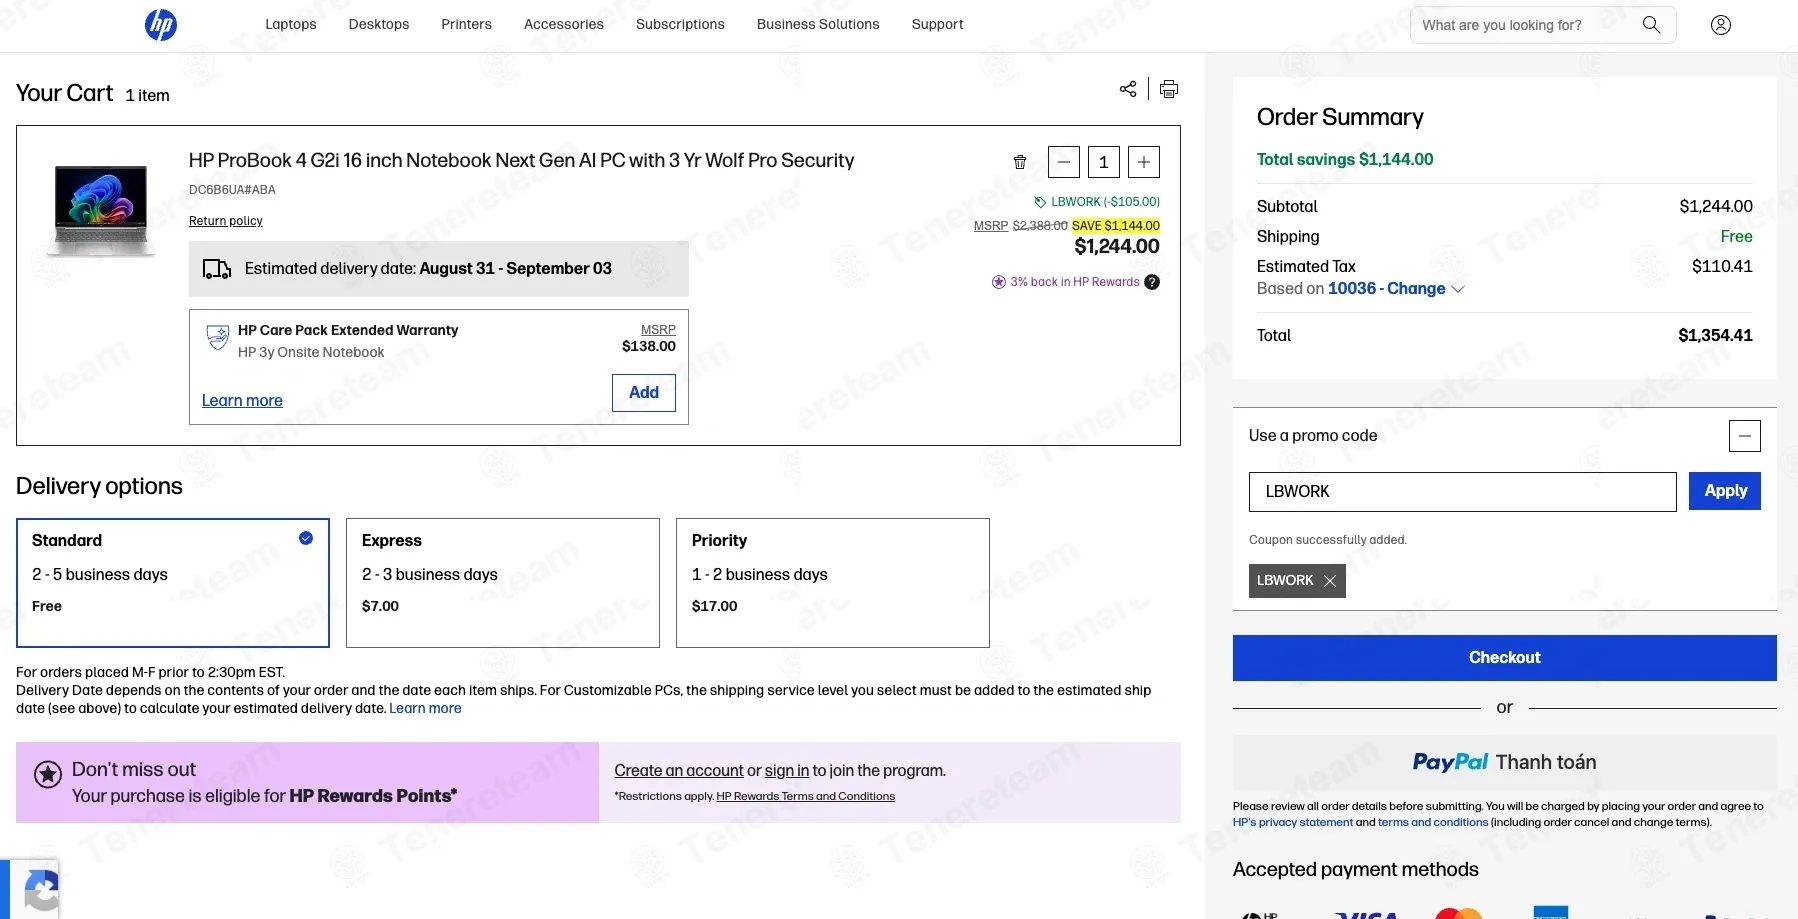Image resolution: width=1798 pixels, height=919 pixels.
Task: Click the HP logo icon
Action: pyautogui.click(x=161, y=25)
